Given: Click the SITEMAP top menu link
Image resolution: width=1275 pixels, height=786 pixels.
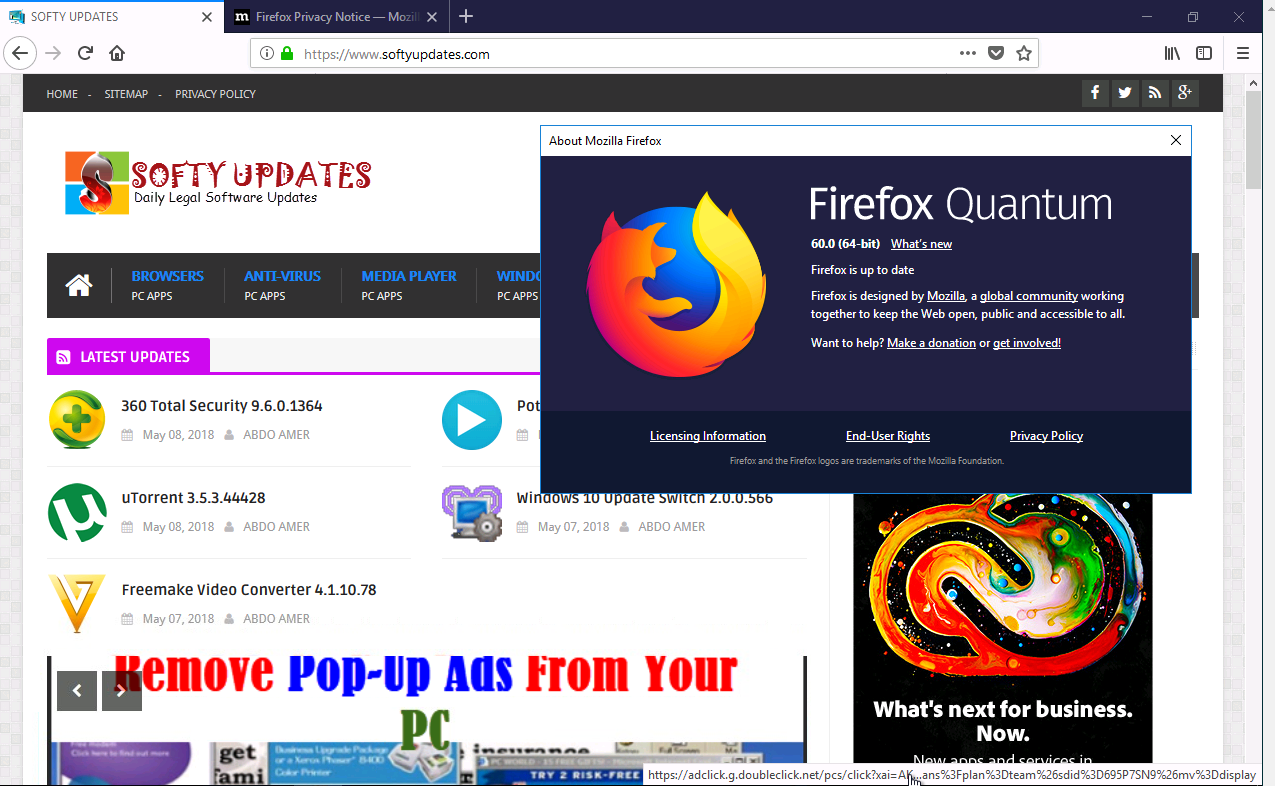Looking at the screenshot, I should tap(126, 94).
